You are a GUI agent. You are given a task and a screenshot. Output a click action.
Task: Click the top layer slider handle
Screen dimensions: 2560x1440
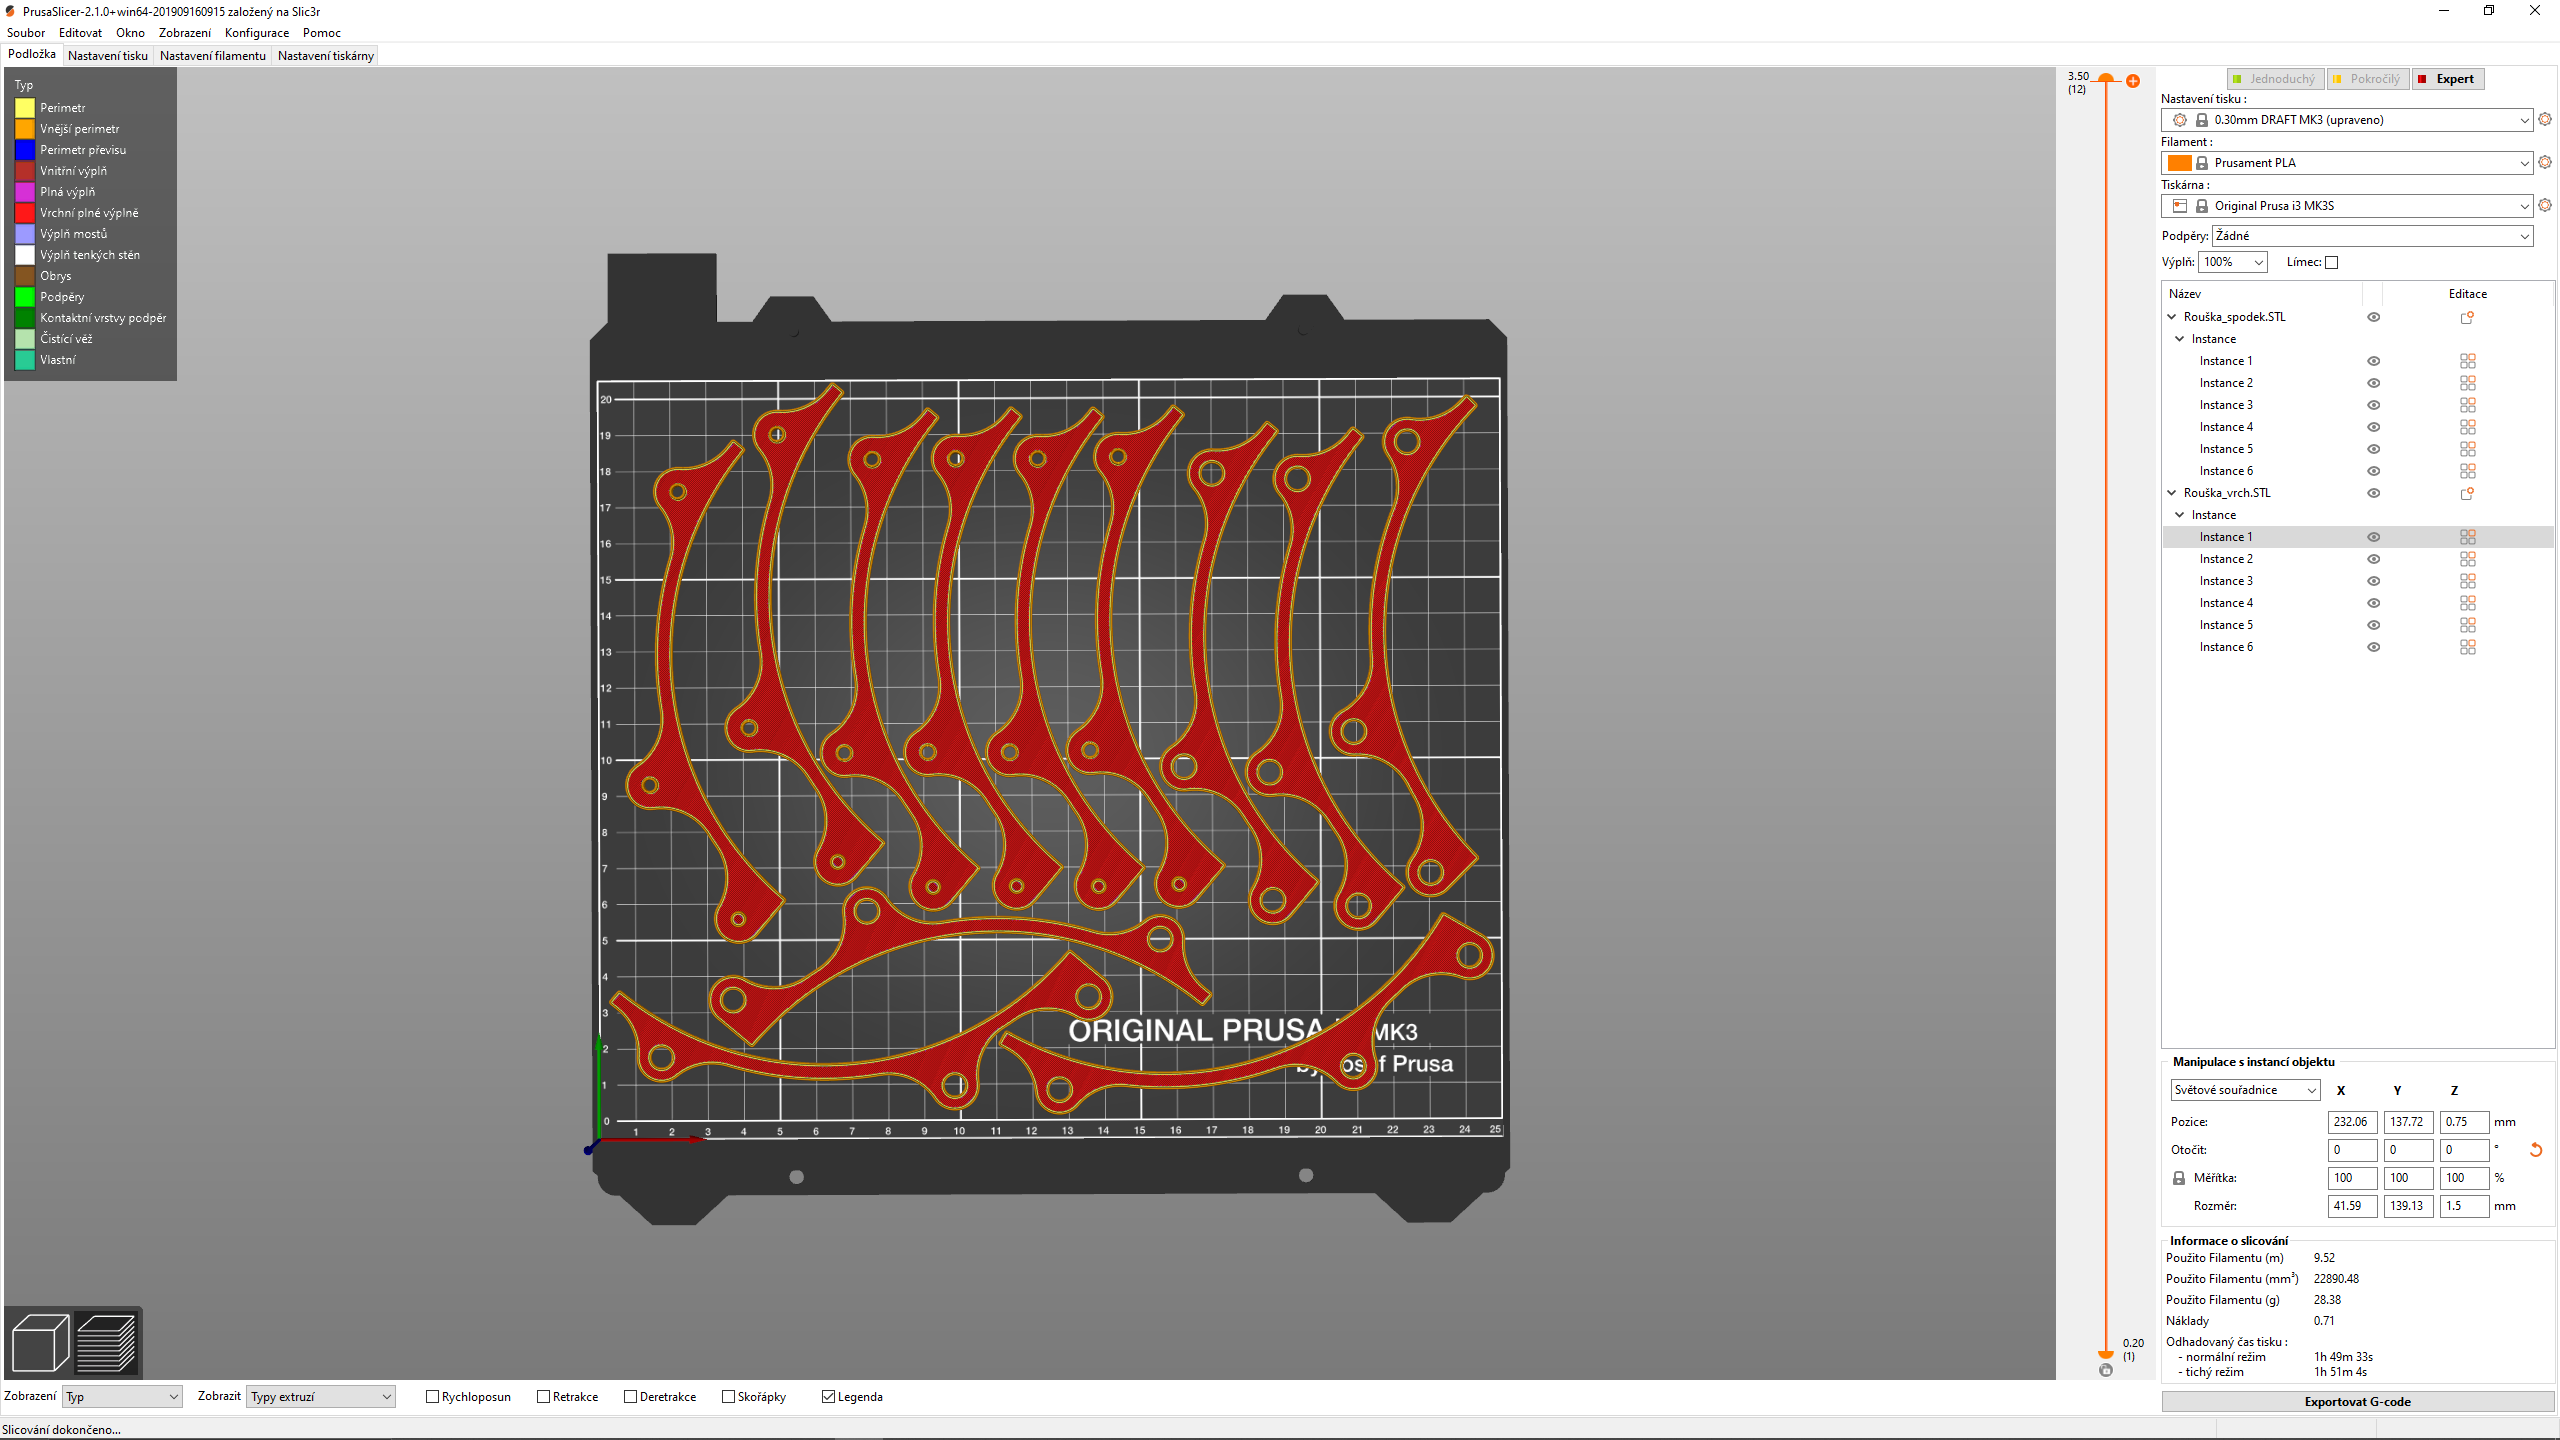pos(2106,78)
